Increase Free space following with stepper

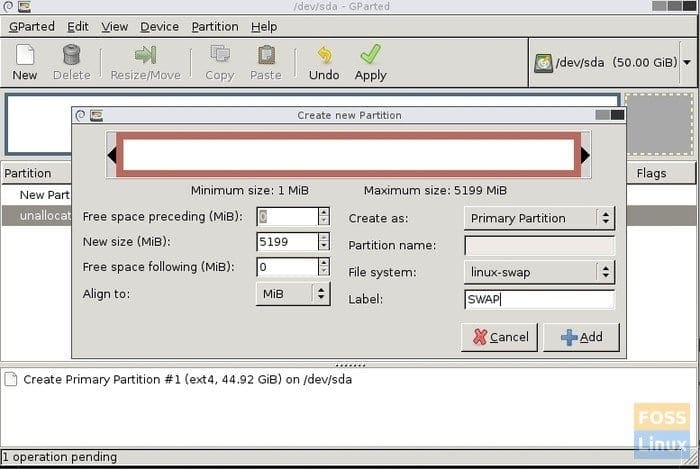coord(324,262)
